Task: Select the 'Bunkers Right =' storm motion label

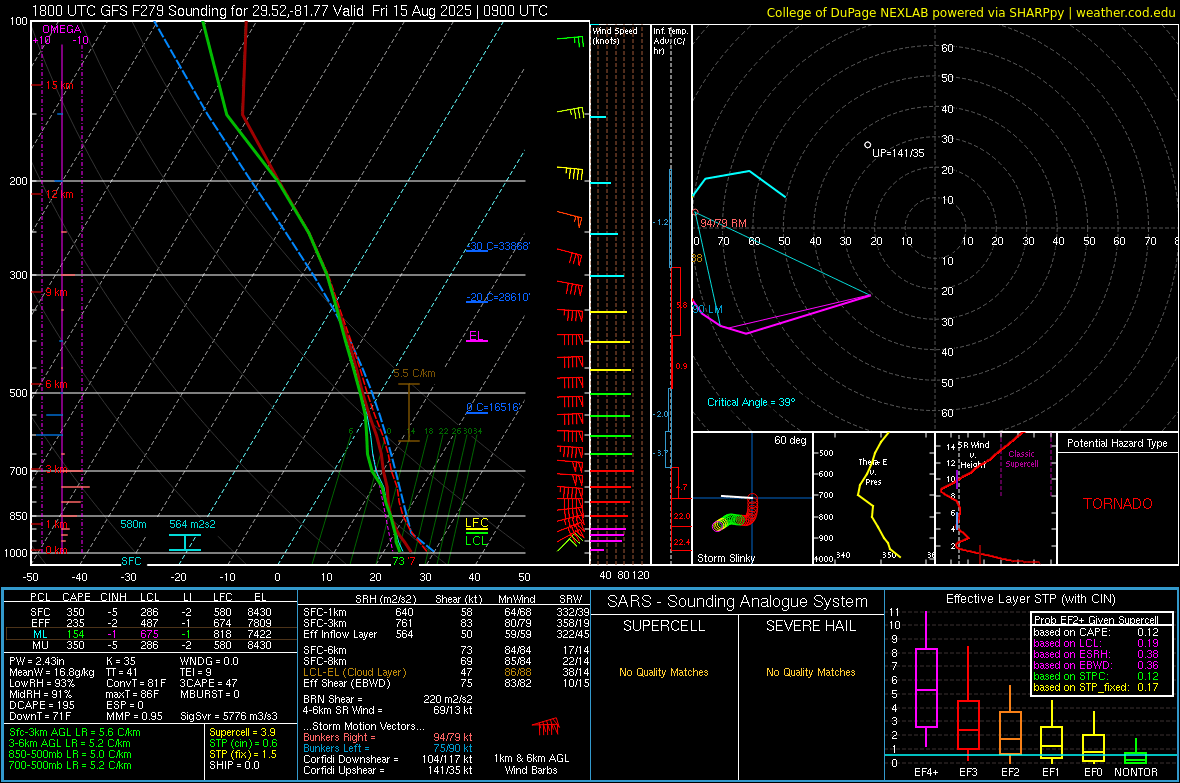Action: pyautogui.click(x=339, y=737)
